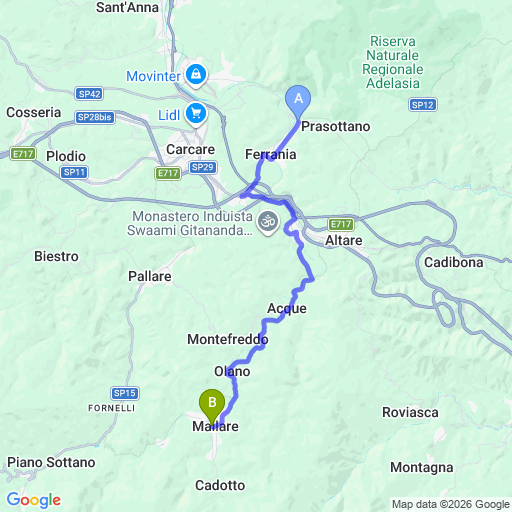Select the Pallare town label
The image size is (512, 512).
(x=150, y=276)
